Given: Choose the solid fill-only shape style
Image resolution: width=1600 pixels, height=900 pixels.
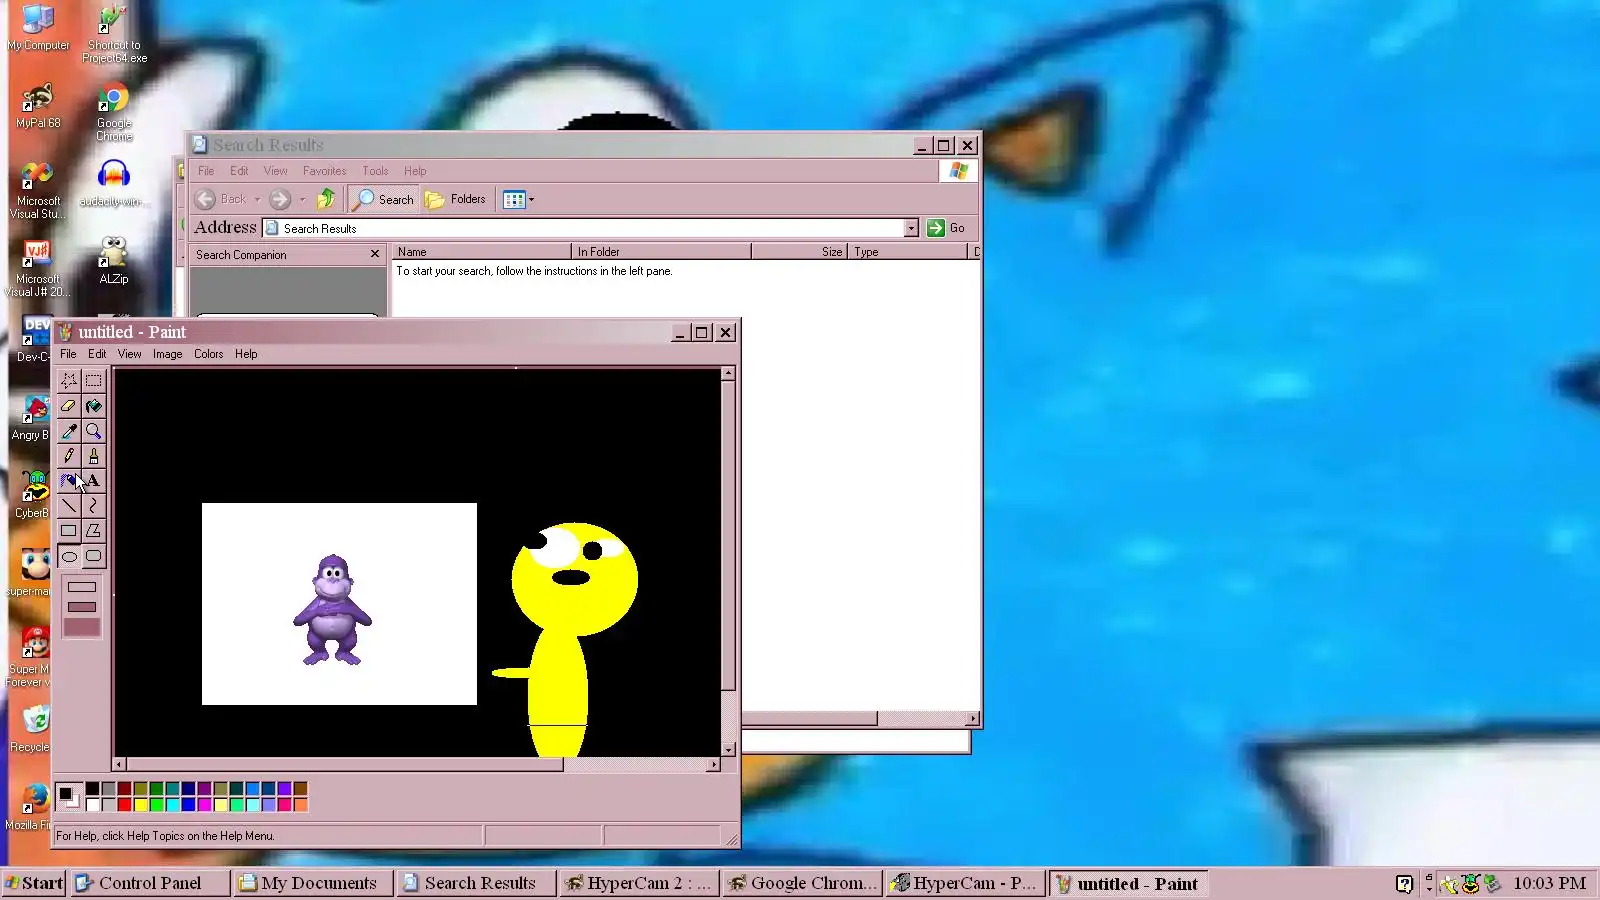Looking at the screenshot, I should point(82,627).
